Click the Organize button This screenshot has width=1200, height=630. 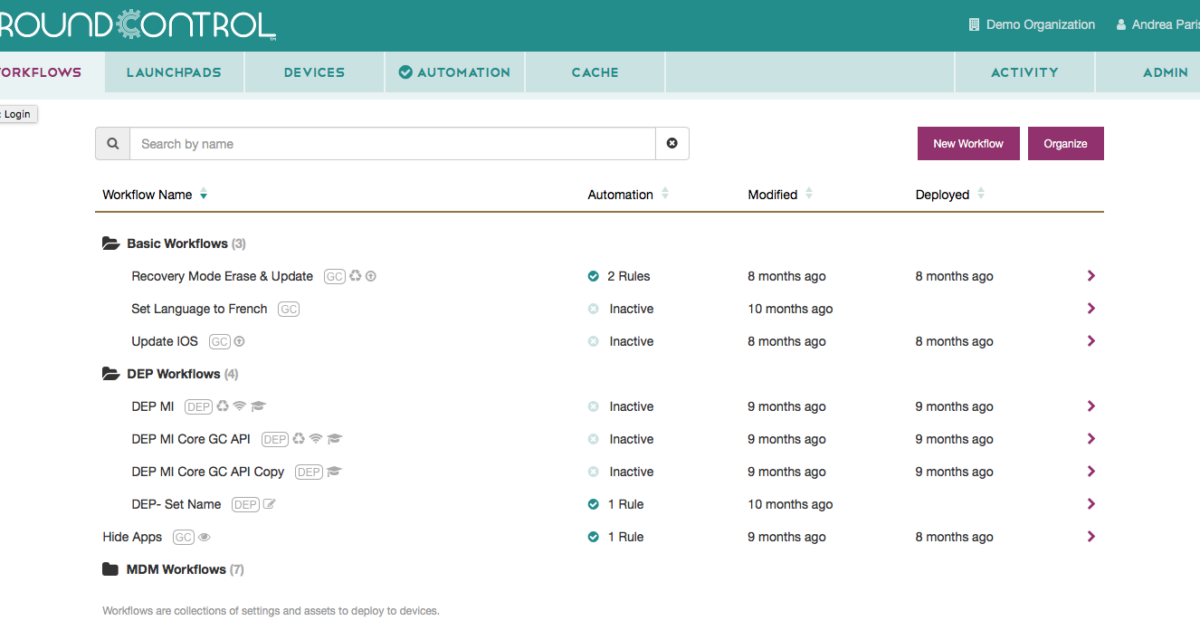pos(1065,143)
